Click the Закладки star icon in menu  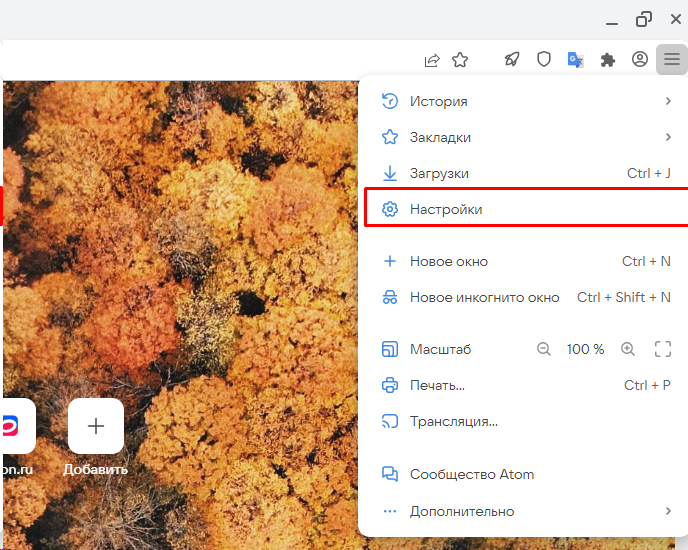[390, 137]
